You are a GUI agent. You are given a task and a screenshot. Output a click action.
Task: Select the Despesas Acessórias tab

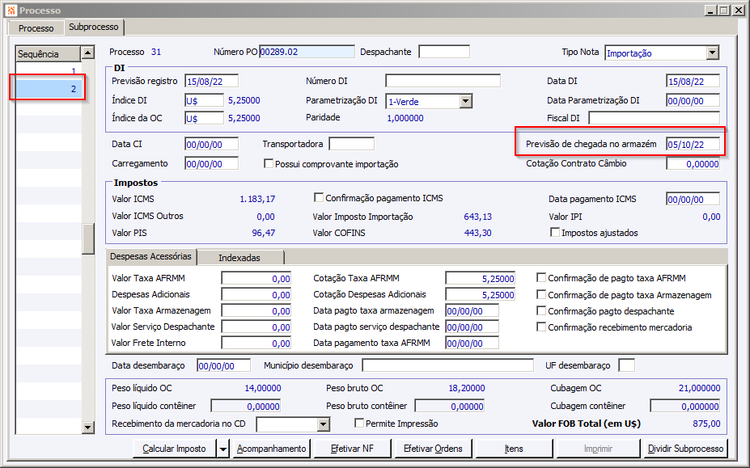tap(151, 257)
